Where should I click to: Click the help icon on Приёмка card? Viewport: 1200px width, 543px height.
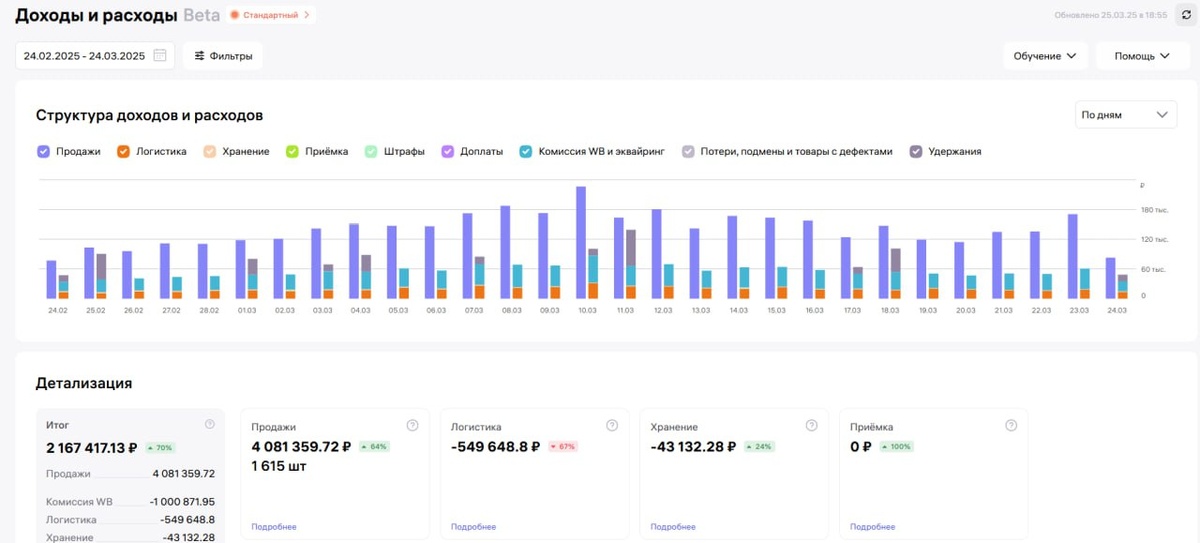coord(1011,426)
